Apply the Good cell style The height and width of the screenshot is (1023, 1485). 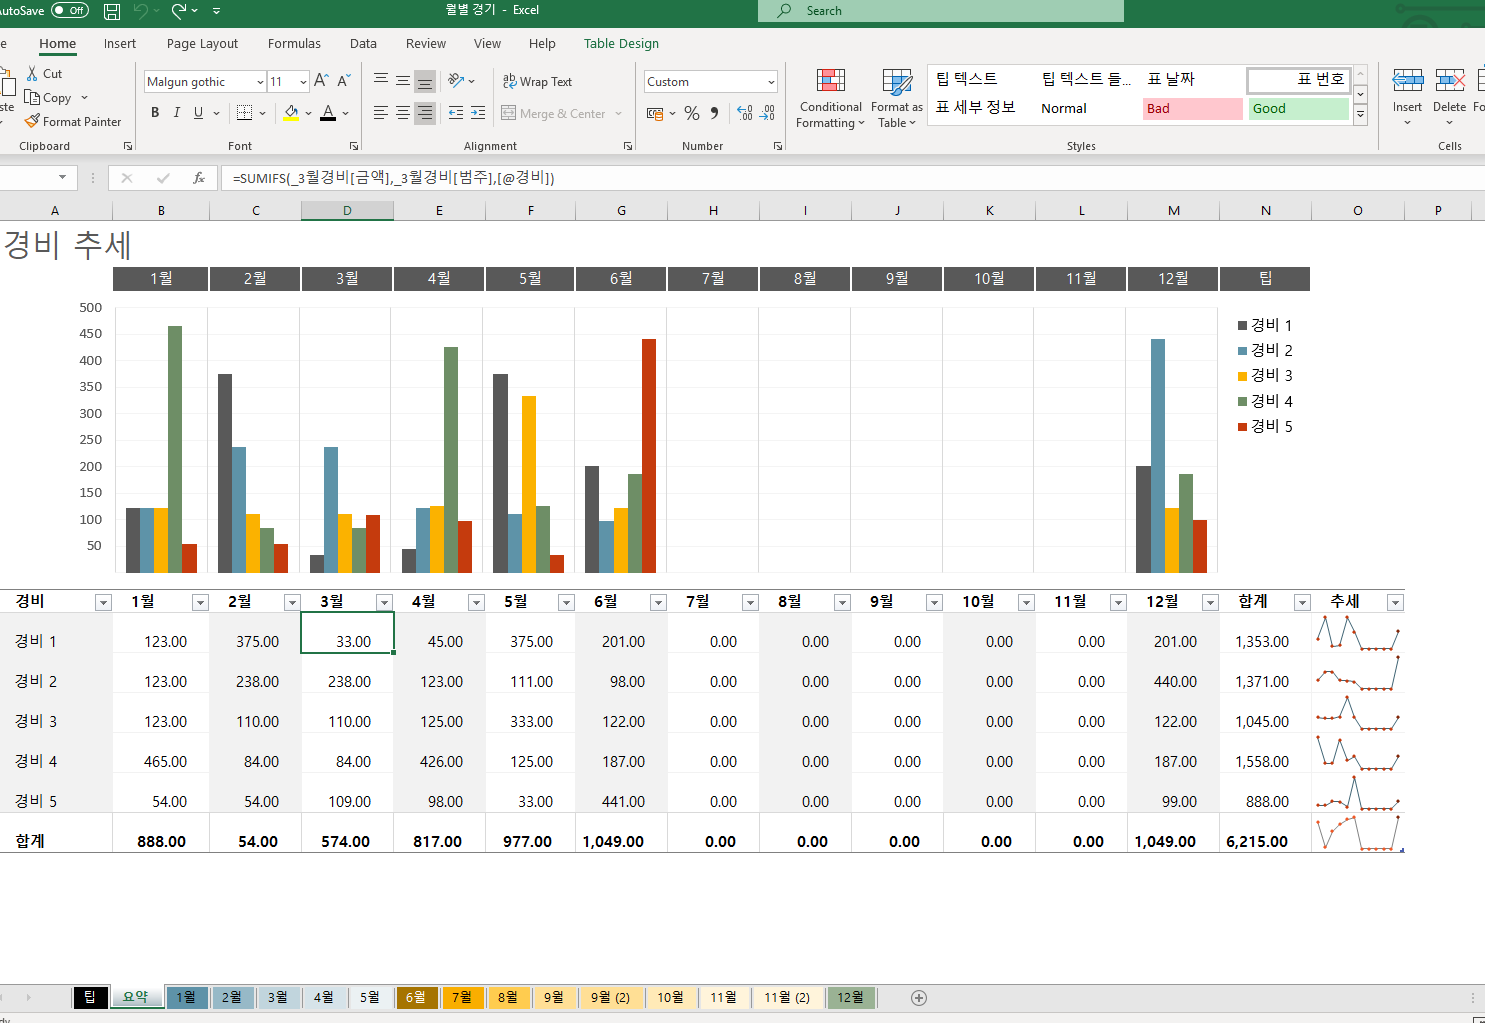[x=1299, y=108]
